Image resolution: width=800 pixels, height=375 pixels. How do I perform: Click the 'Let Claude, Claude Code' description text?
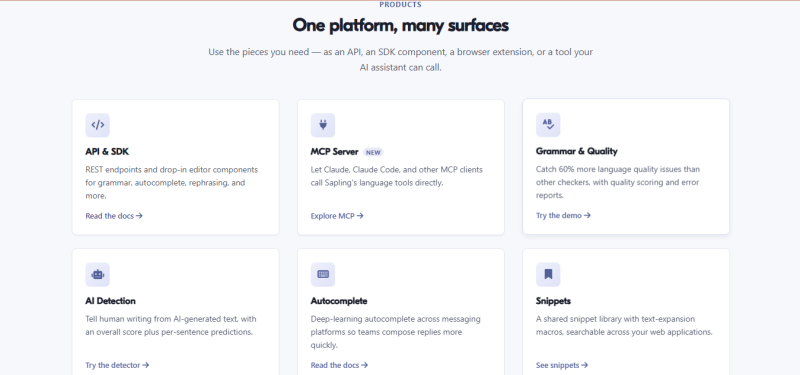[x=397, y=176]
